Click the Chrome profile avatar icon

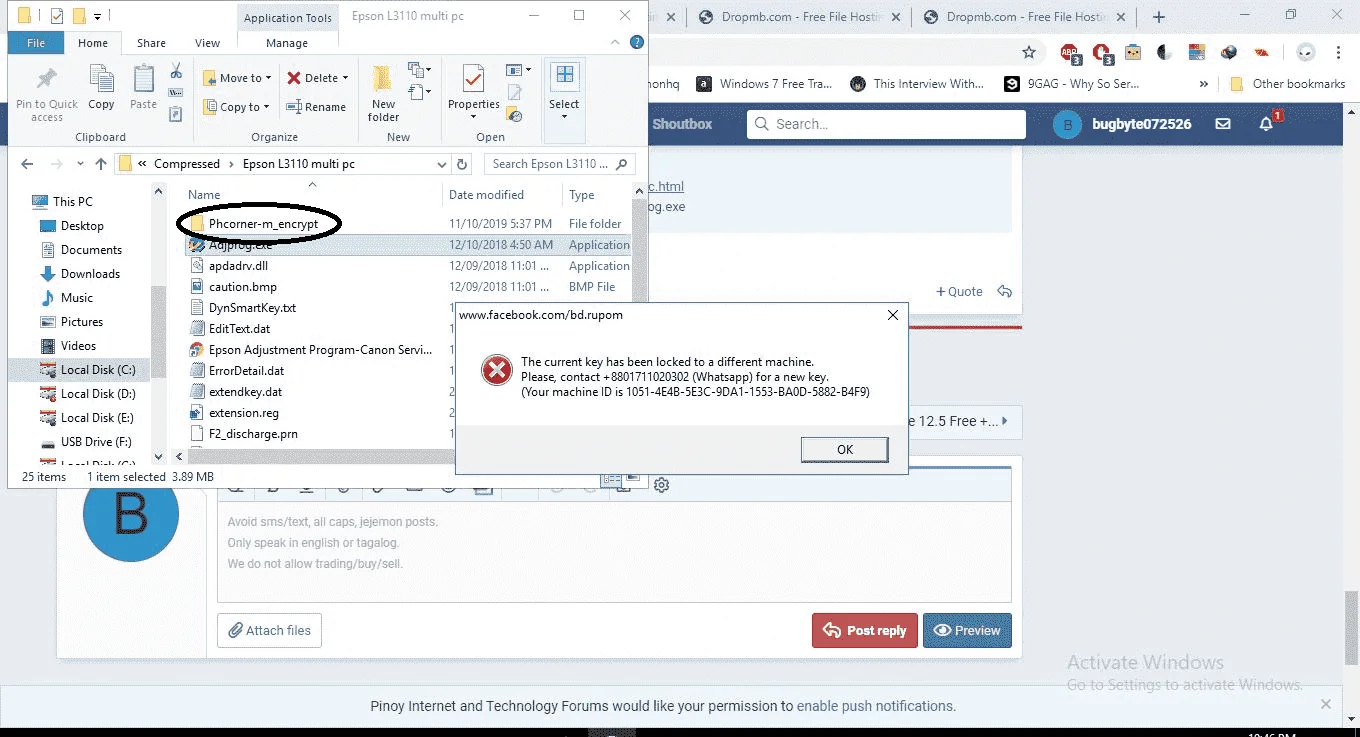[x=1305, y=52]
